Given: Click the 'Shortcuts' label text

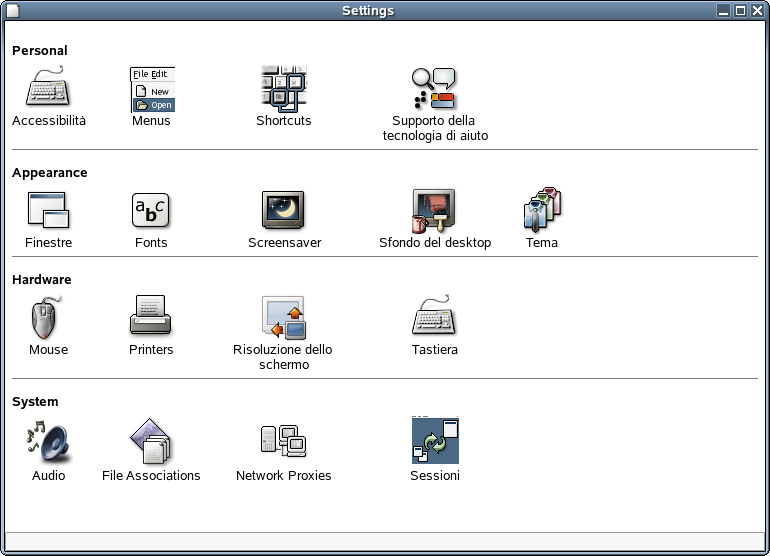Looking at the screenshot, I should pos(283,121).
